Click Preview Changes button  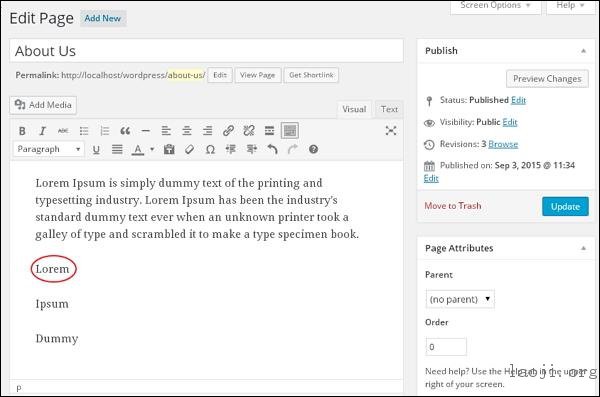point(547,79)
